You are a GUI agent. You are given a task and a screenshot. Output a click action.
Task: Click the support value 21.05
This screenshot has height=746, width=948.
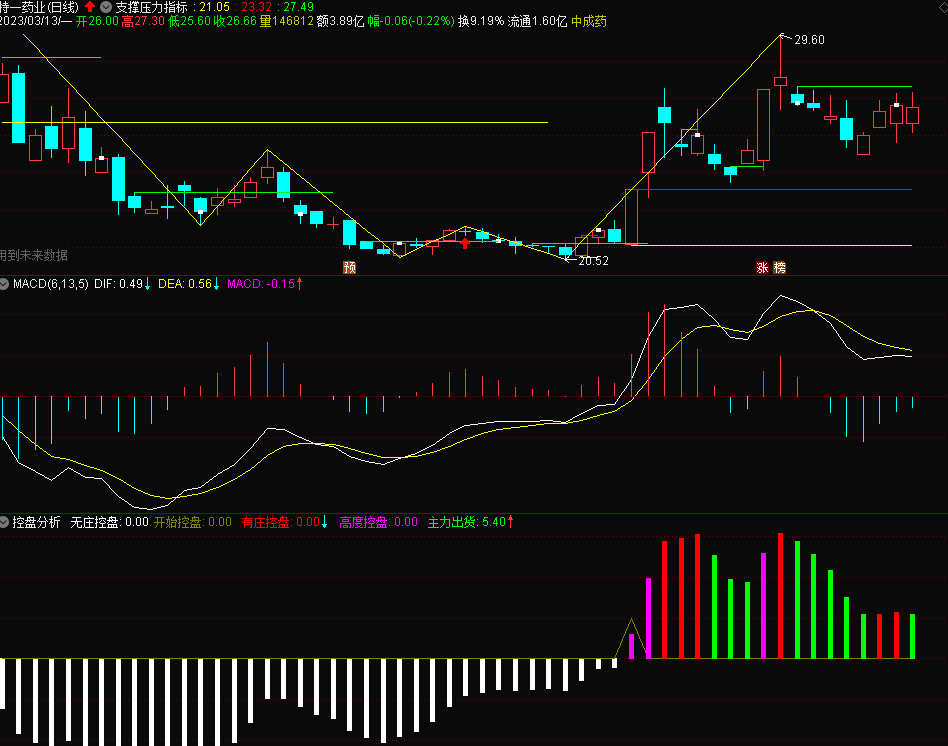(x=215, y=7)
